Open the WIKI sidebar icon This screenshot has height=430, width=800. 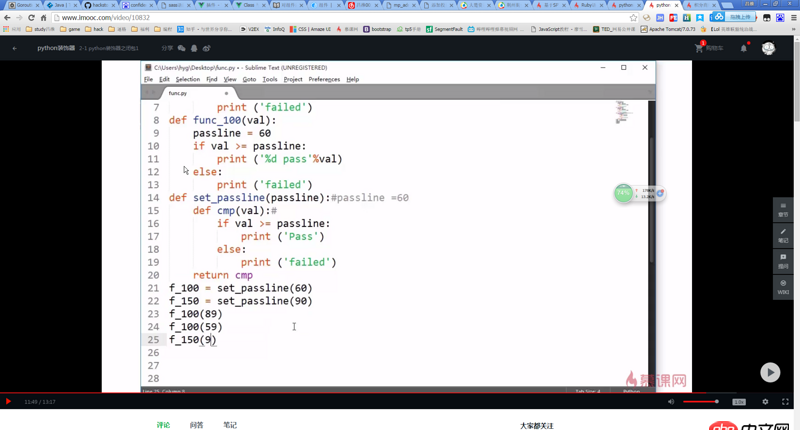click(x=783, y=288)
